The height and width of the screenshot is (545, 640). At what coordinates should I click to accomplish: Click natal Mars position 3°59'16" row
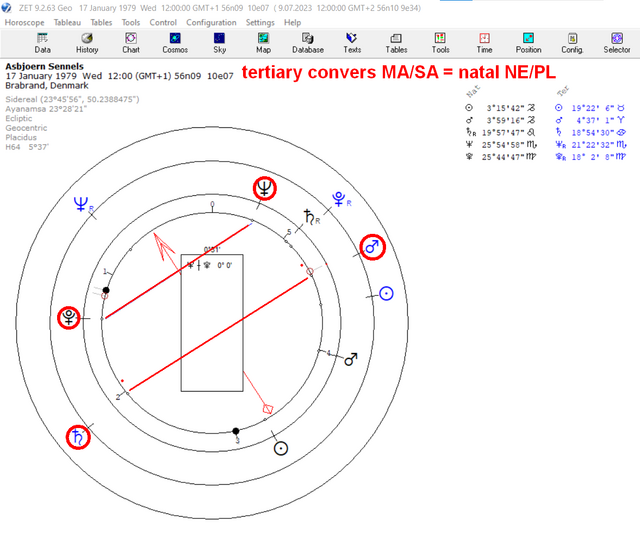coord(500,120)
